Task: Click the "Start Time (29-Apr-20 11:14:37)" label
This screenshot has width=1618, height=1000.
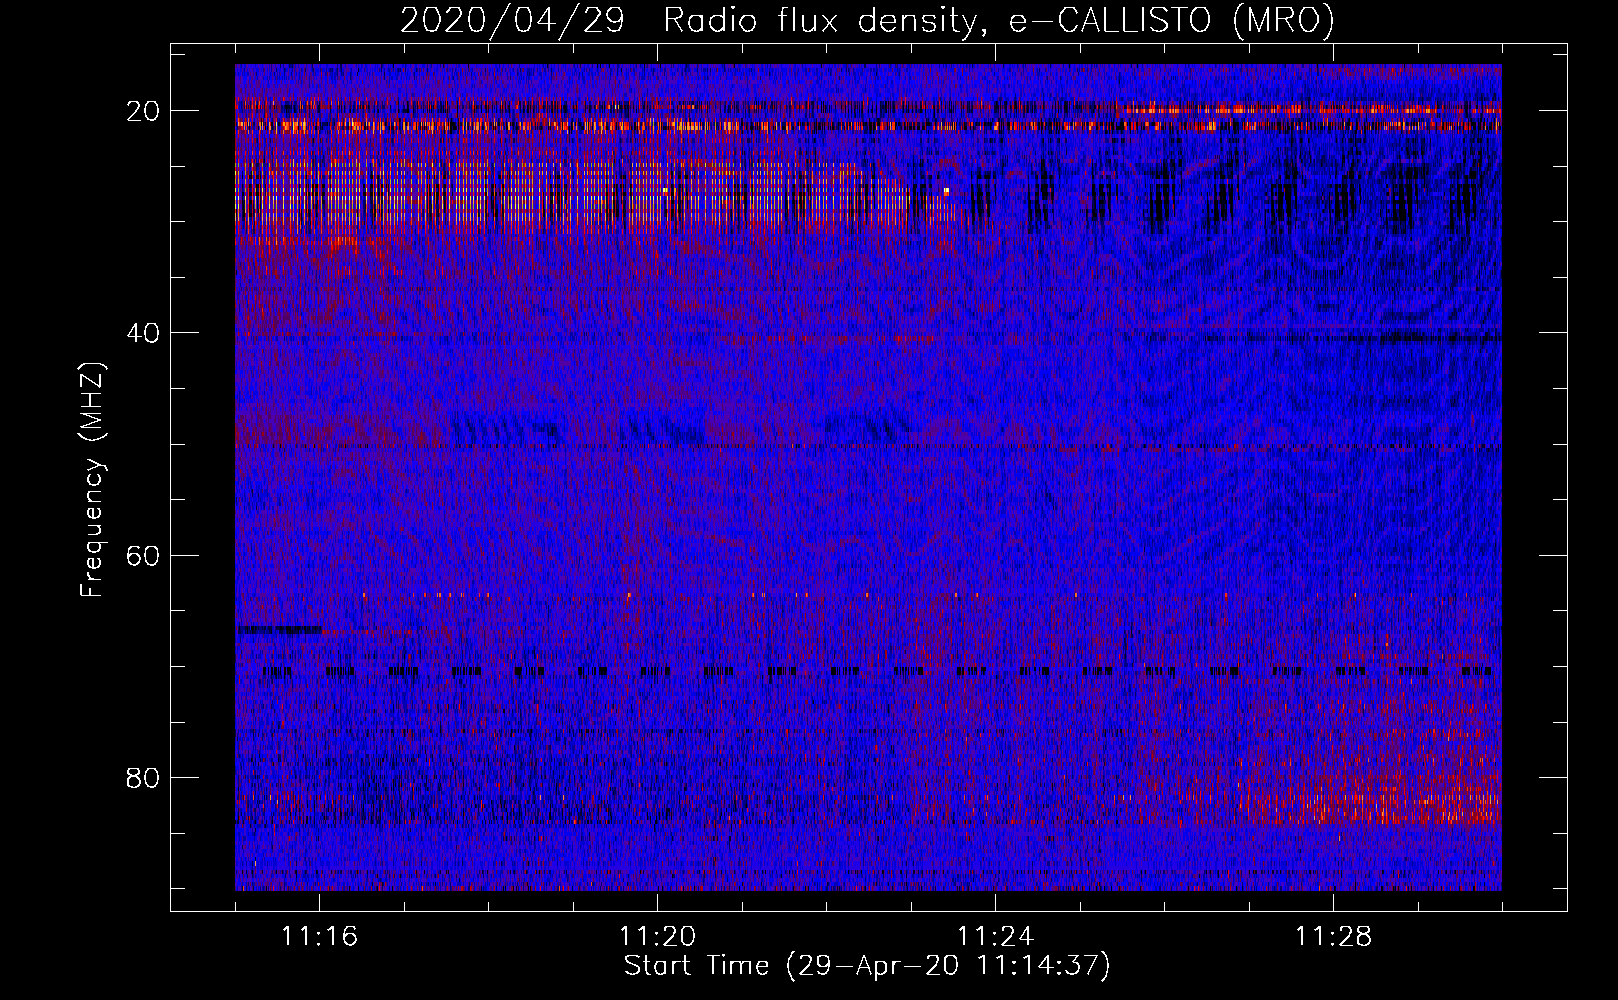Action: tap(867, 966)
